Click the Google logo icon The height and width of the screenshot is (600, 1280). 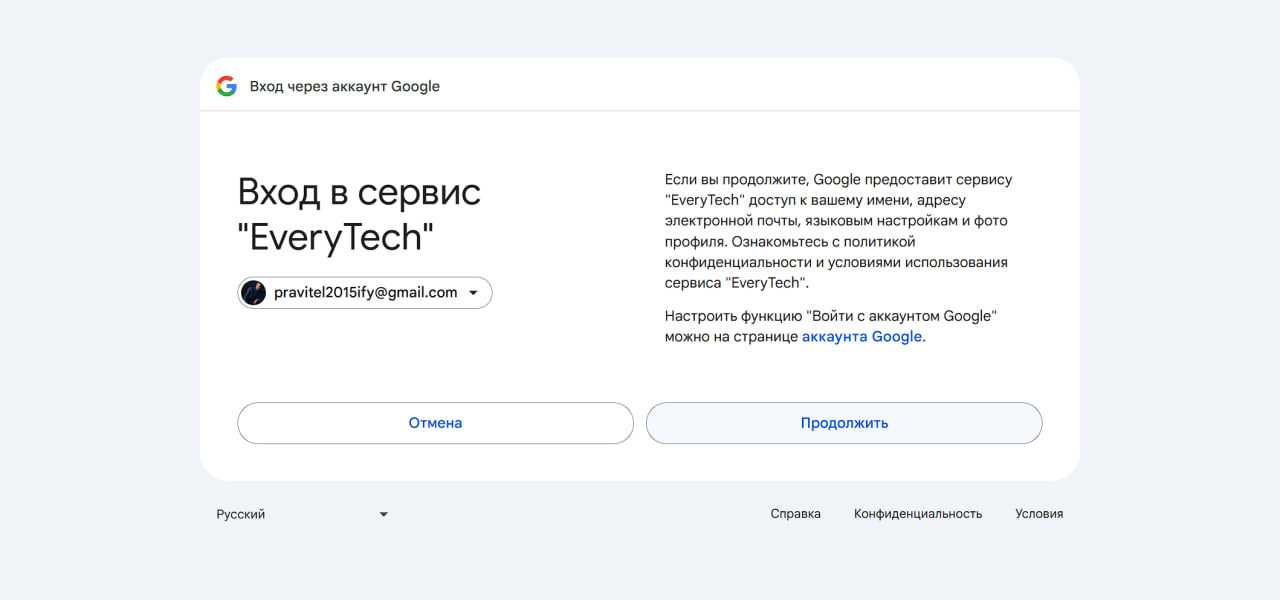(227, 86)
